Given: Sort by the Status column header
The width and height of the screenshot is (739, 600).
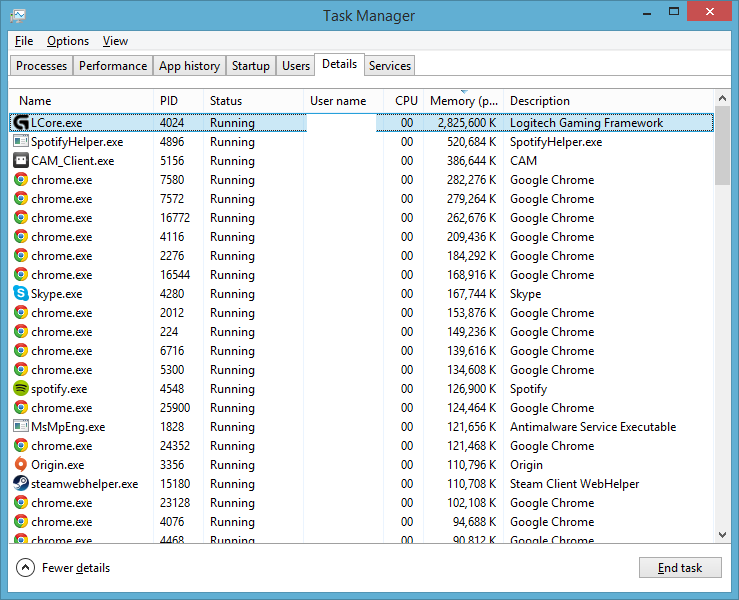Looking at the screenshot, I should pos(253,101).
